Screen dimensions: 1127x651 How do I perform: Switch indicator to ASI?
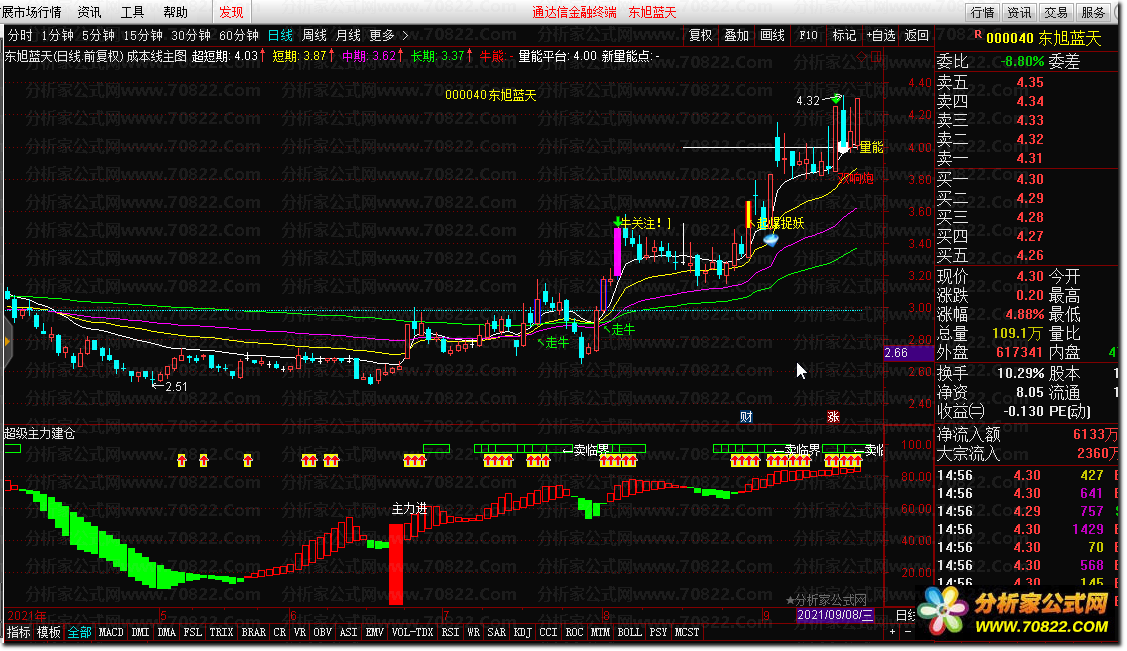click(x=349, y=632)
